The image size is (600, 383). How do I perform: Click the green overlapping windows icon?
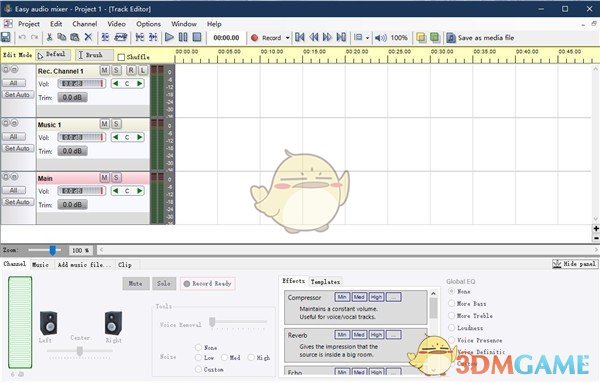(434, 37)
